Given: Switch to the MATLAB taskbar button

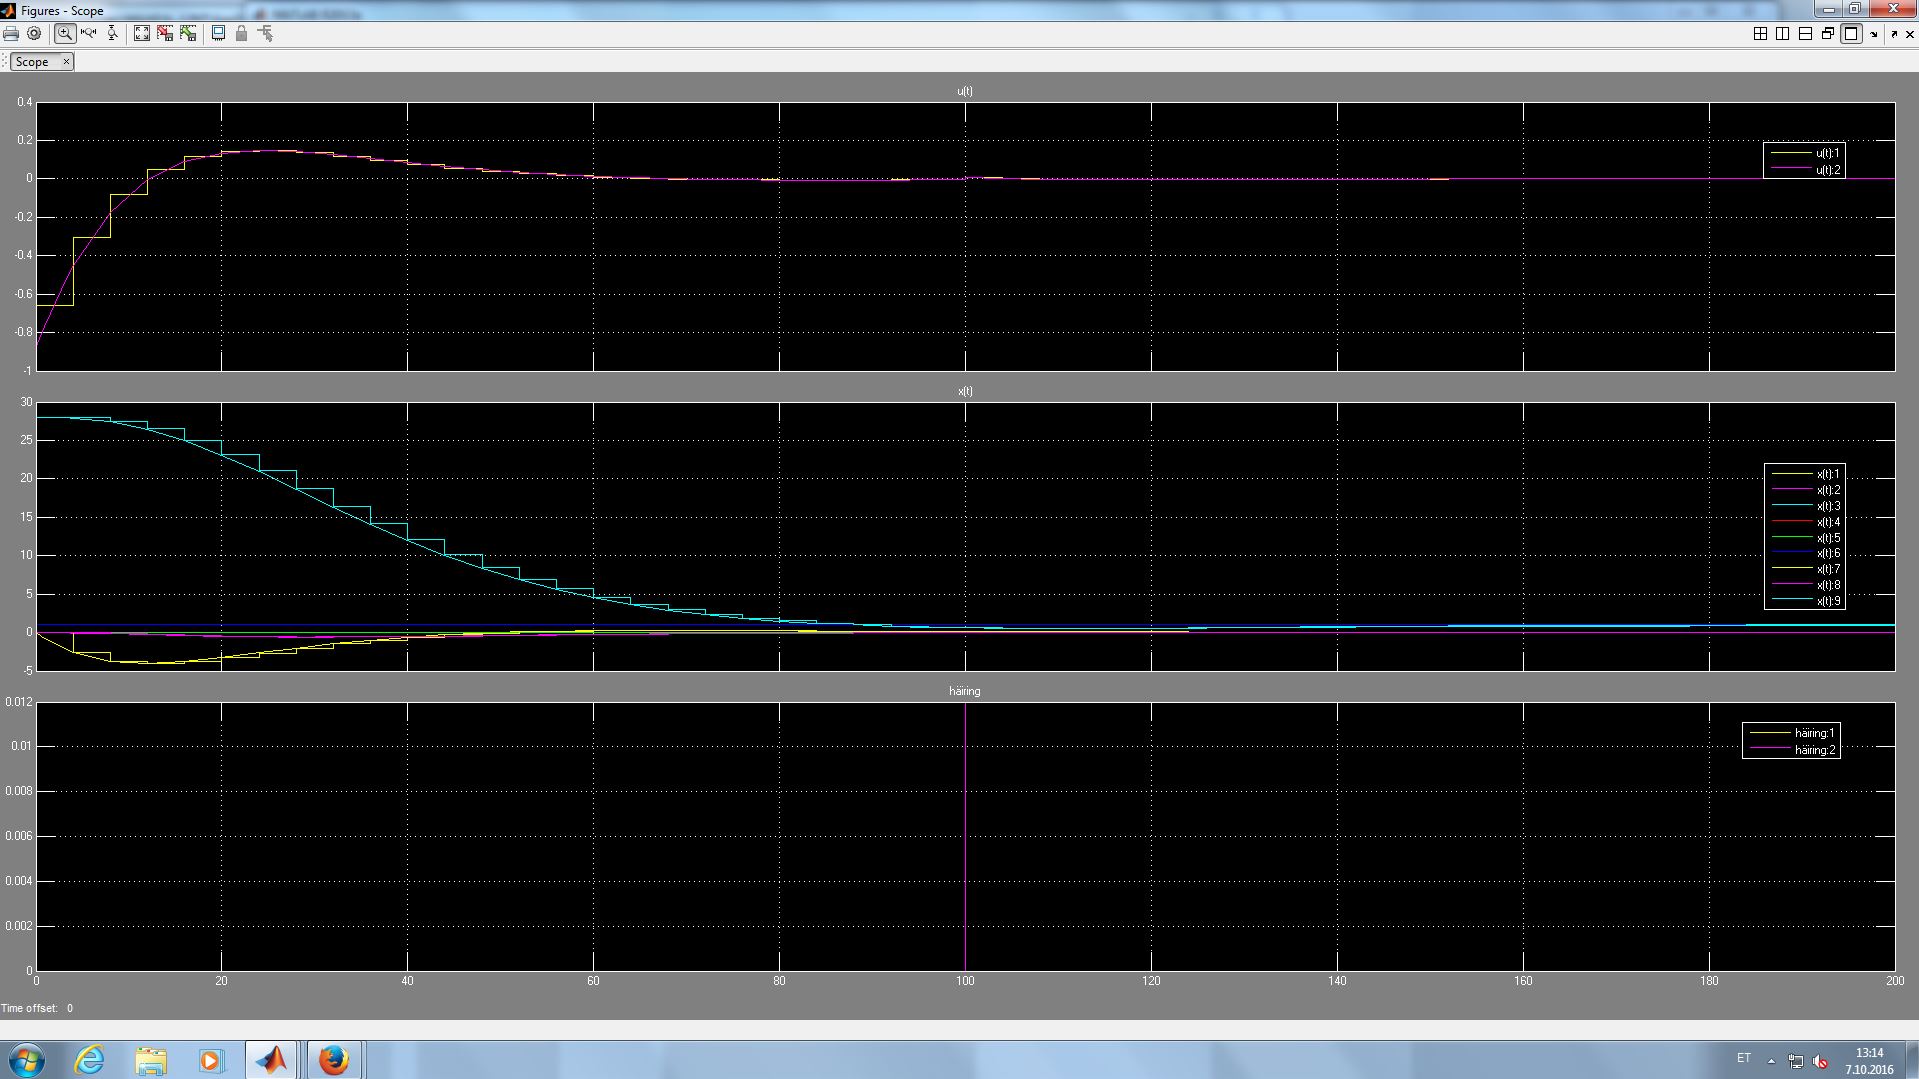Looking at the screenshot, I should click(271, 1060).
